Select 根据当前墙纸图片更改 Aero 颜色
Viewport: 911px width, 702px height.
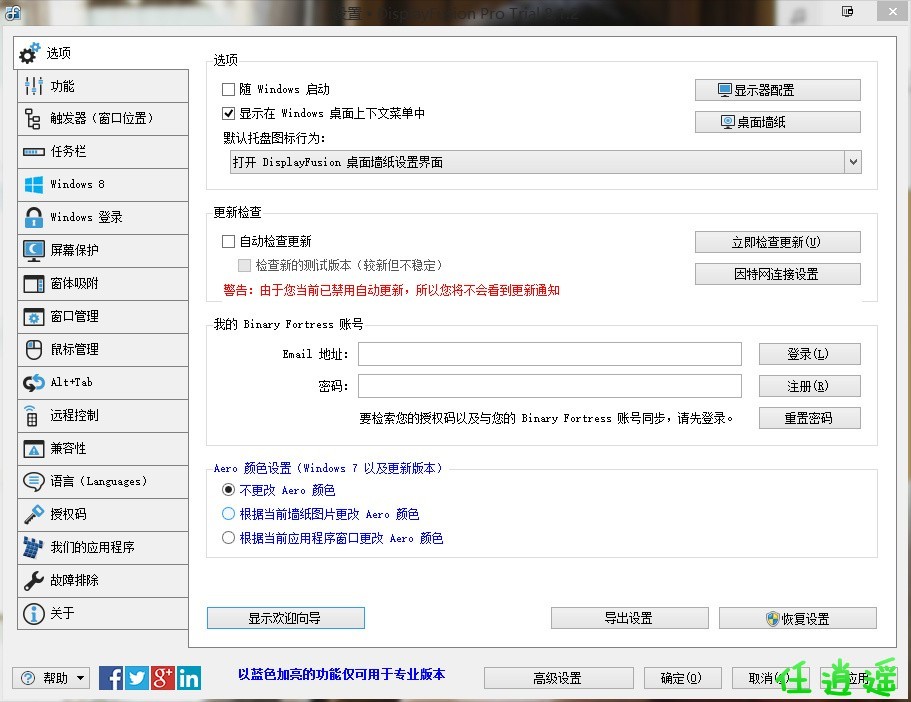228,514
